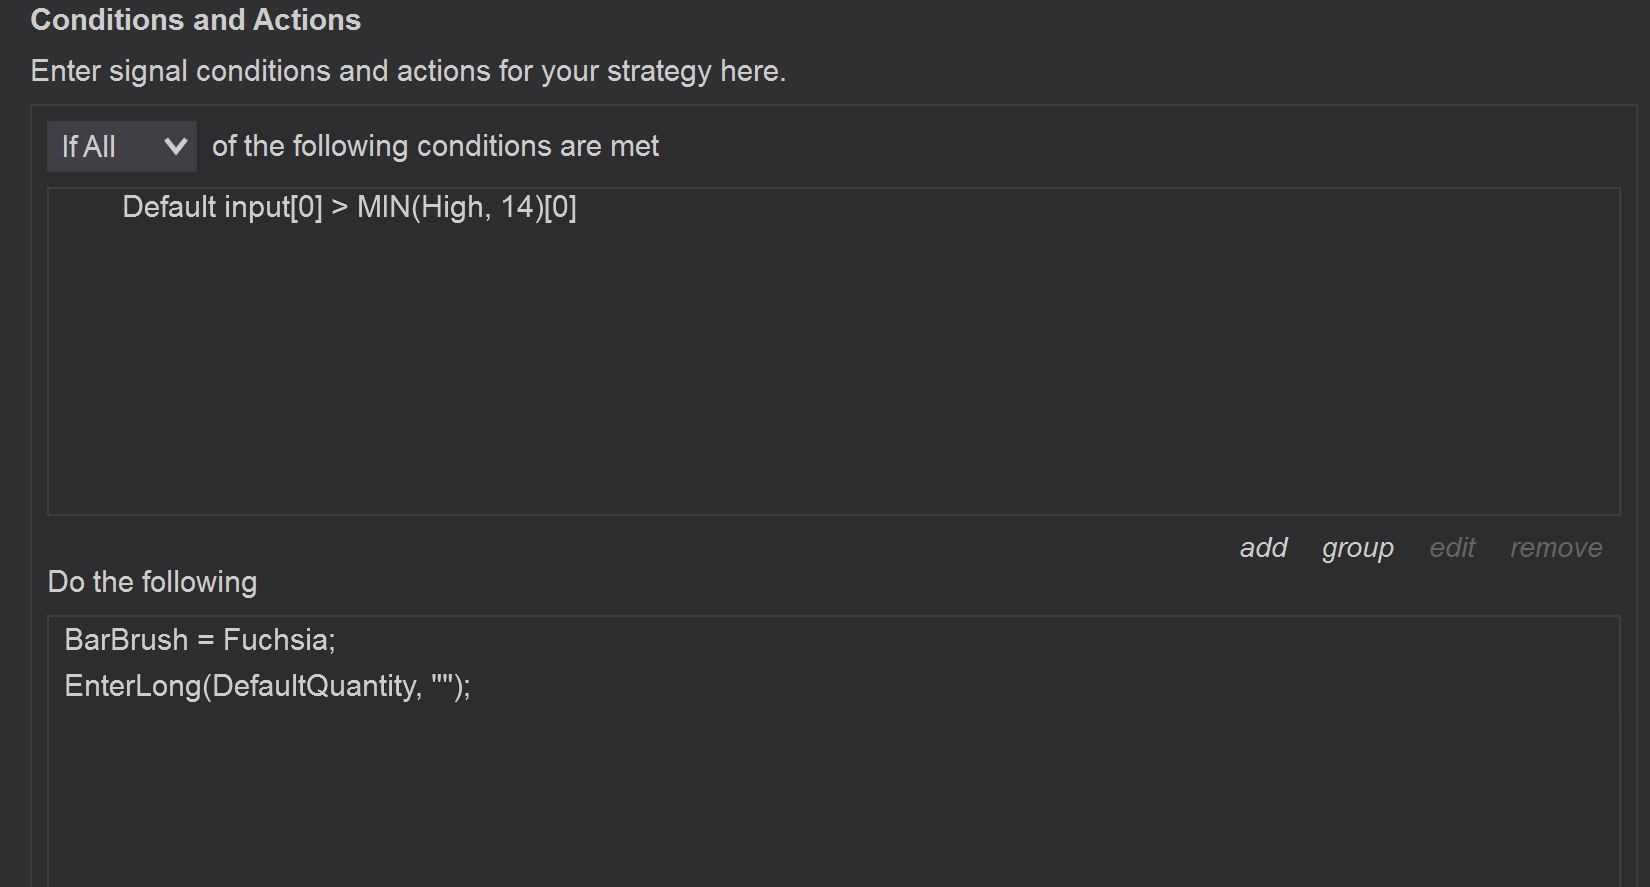Select the Default input versus MIN(High, 14) condition row
Viewport: 1650px width, 887px height.
pos(349,207)
